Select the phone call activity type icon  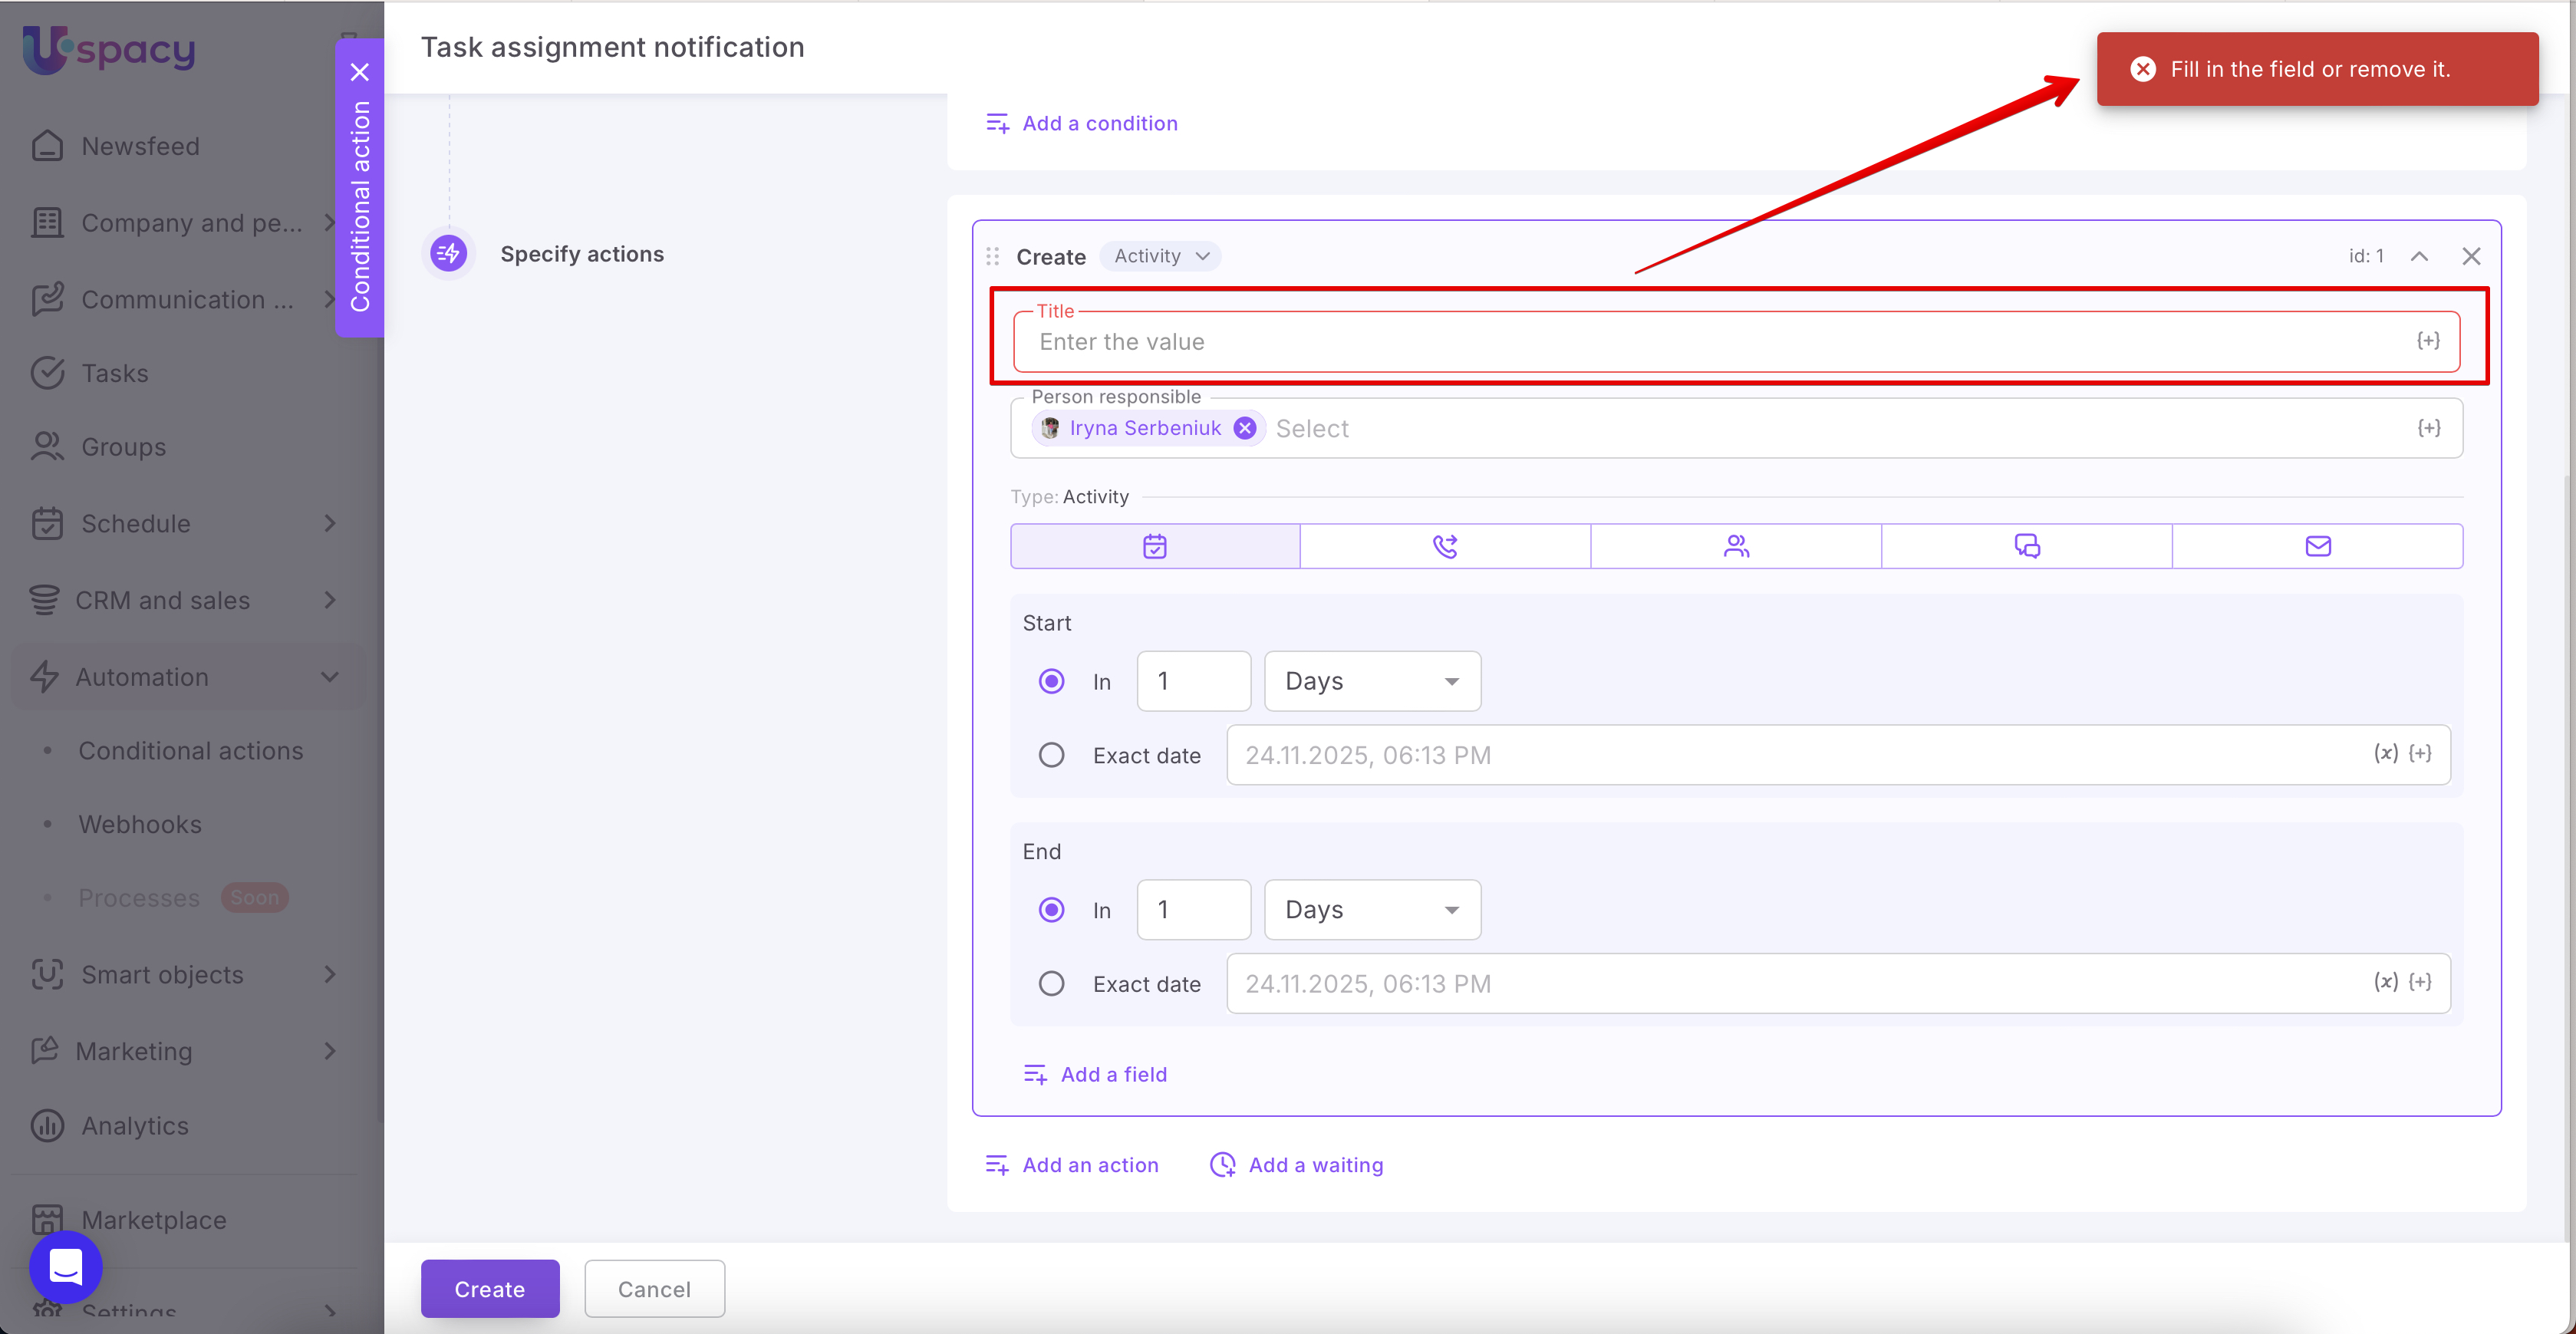coord(1445,546)
